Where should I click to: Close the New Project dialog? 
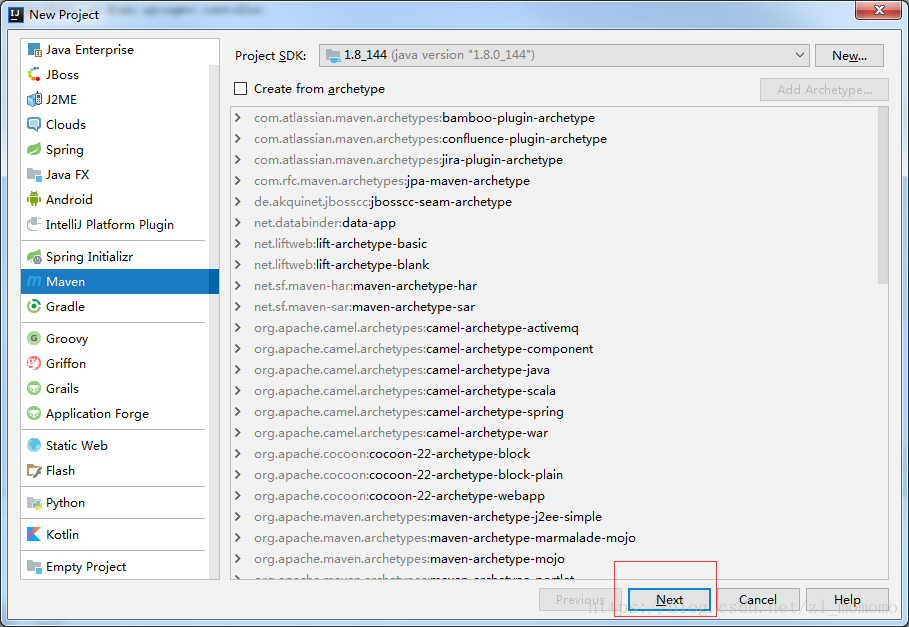[x=878, y=10]
